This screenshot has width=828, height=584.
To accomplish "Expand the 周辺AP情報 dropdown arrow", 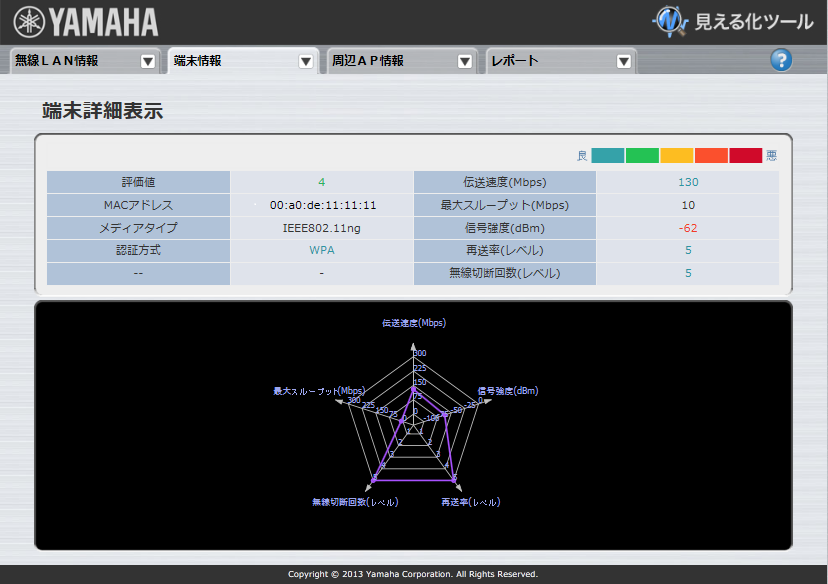I will pyautogui.click(x=464, y=61).
